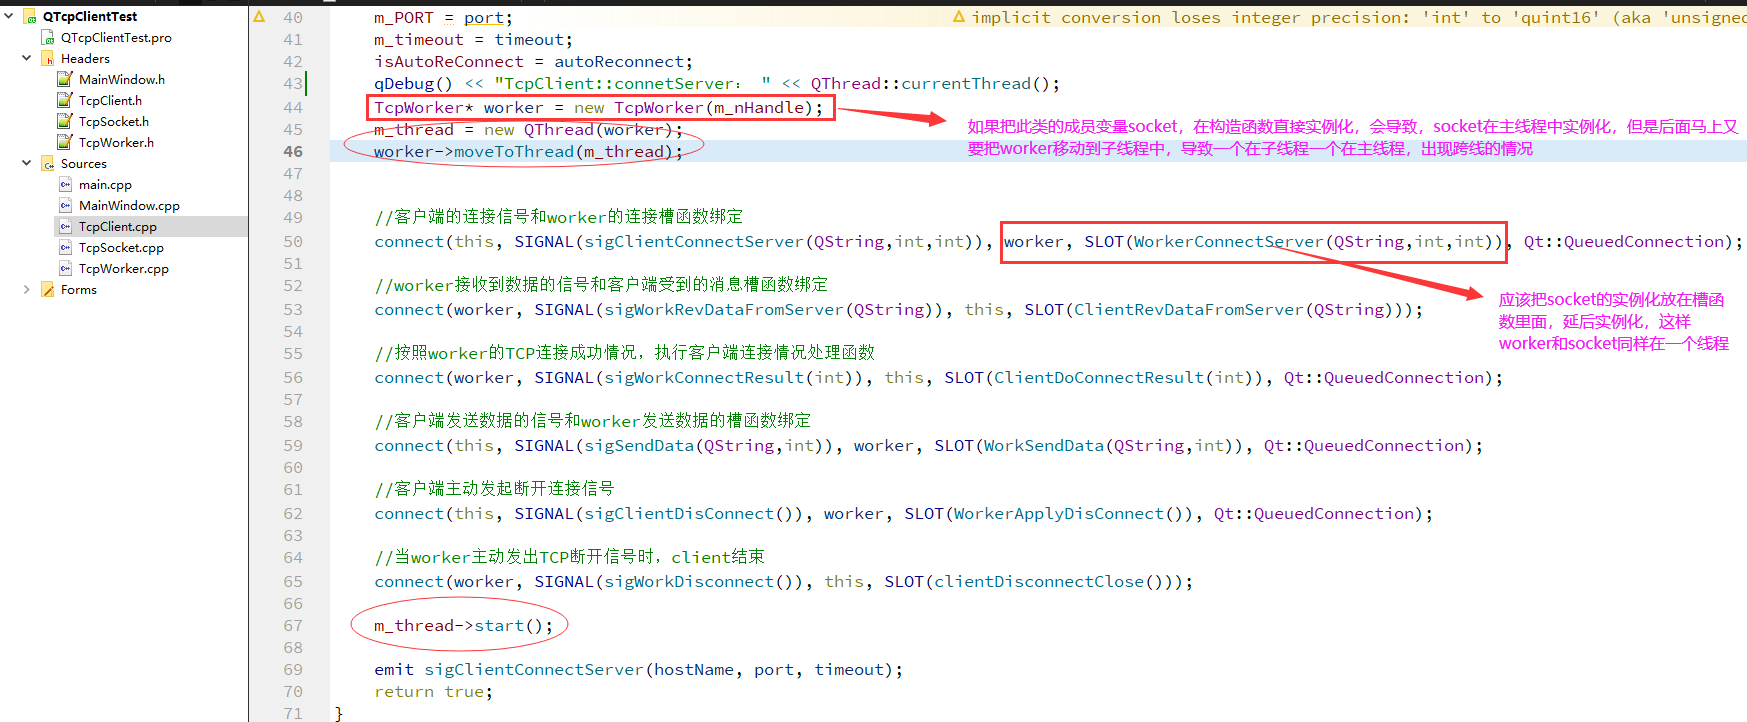This screenshot has height=722, width=1747.
Task: Click 'QThread(worker)' on line 45
Action: 599,129
